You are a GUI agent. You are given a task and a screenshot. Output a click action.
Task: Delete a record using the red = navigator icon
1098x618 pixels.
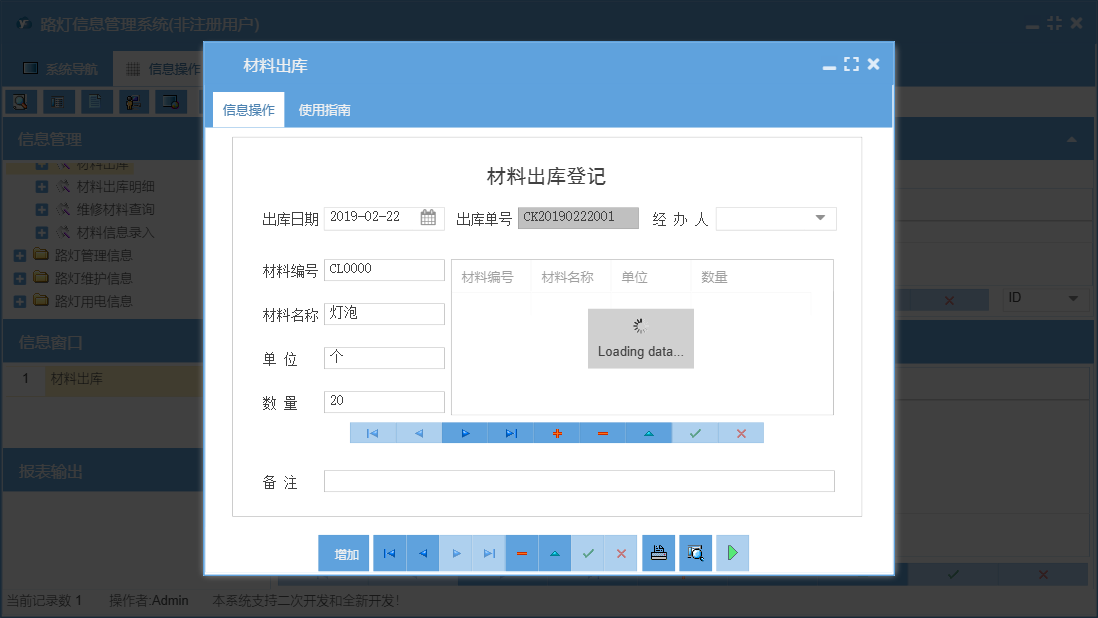coord(602,432)
